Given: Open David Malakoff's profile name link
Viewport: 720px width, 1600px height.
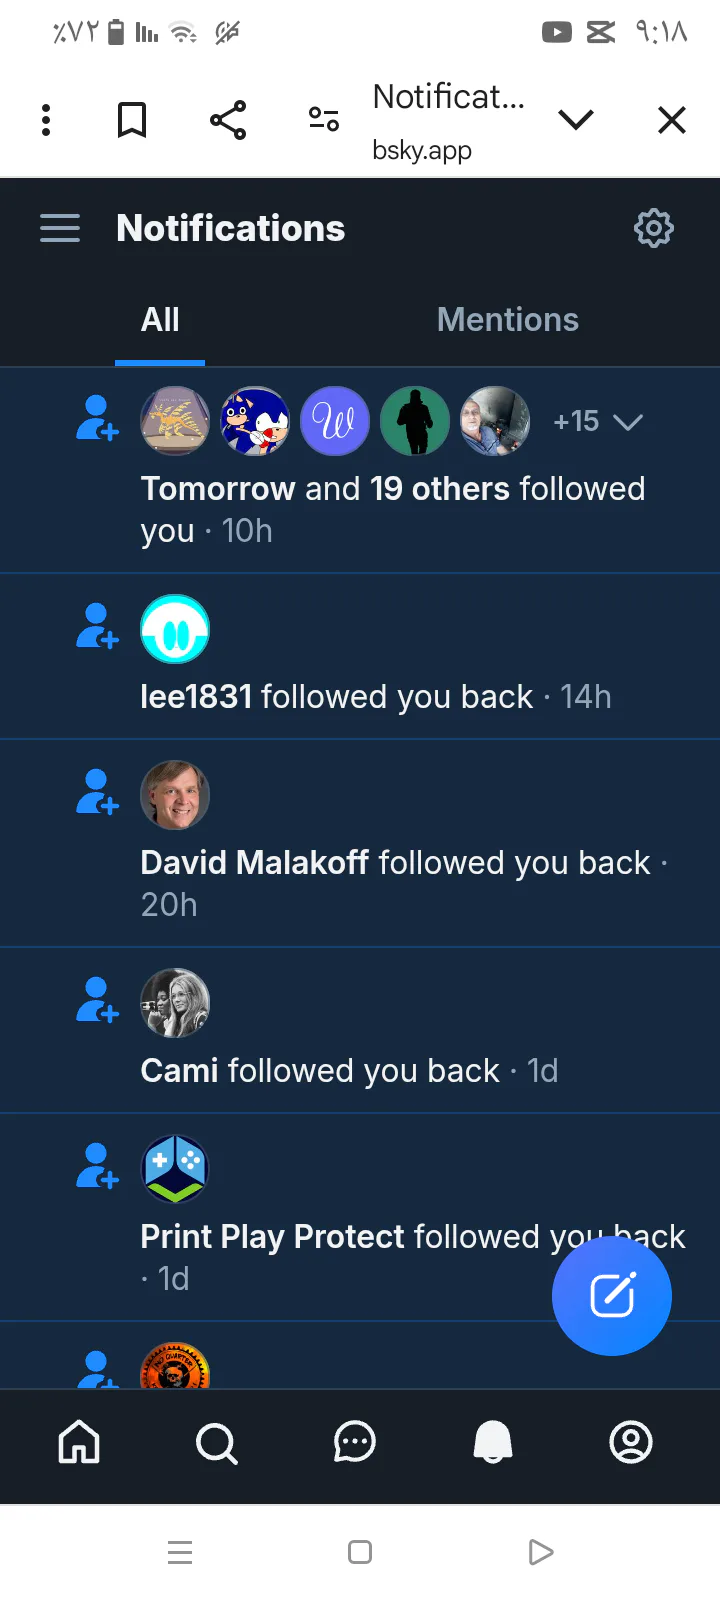Looking at the screenshot, I should 255,863.
